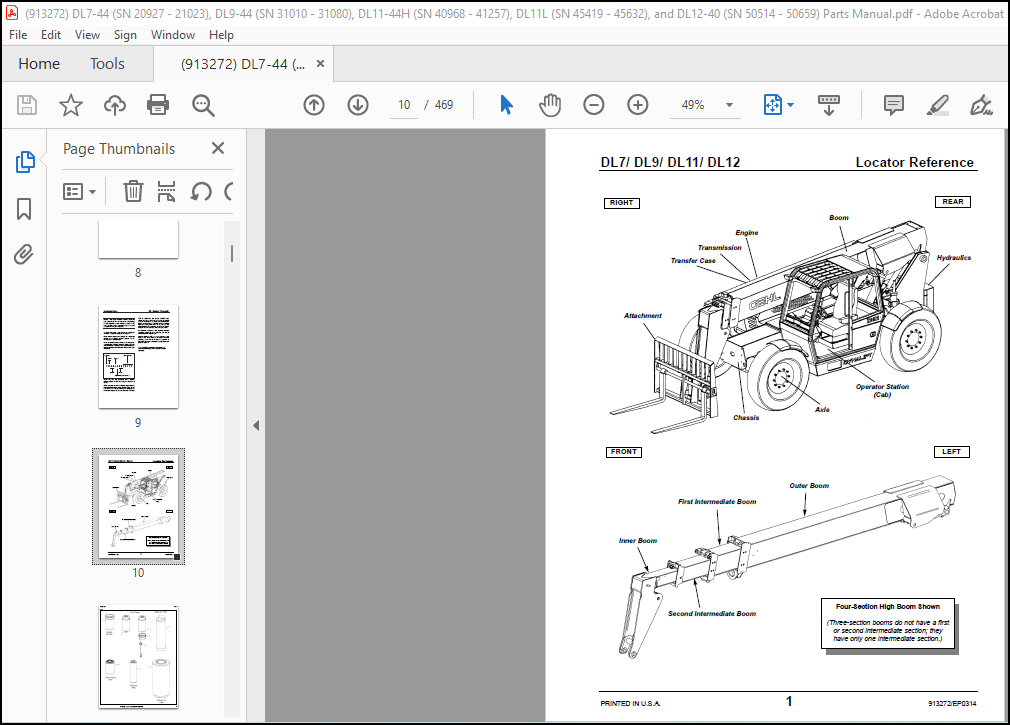The height and width of the screenshot is (725, 1010).
Task: Click the print pages thumbnail-panel icon
Action: pyautogui.click(x=166, y=191)
